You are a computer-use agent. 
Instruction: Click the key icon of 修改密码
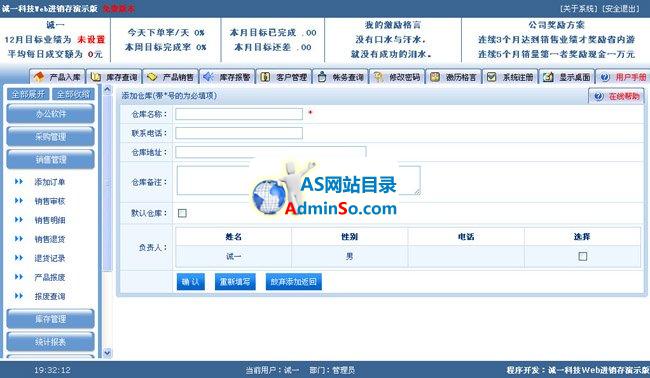click(378, 77)
